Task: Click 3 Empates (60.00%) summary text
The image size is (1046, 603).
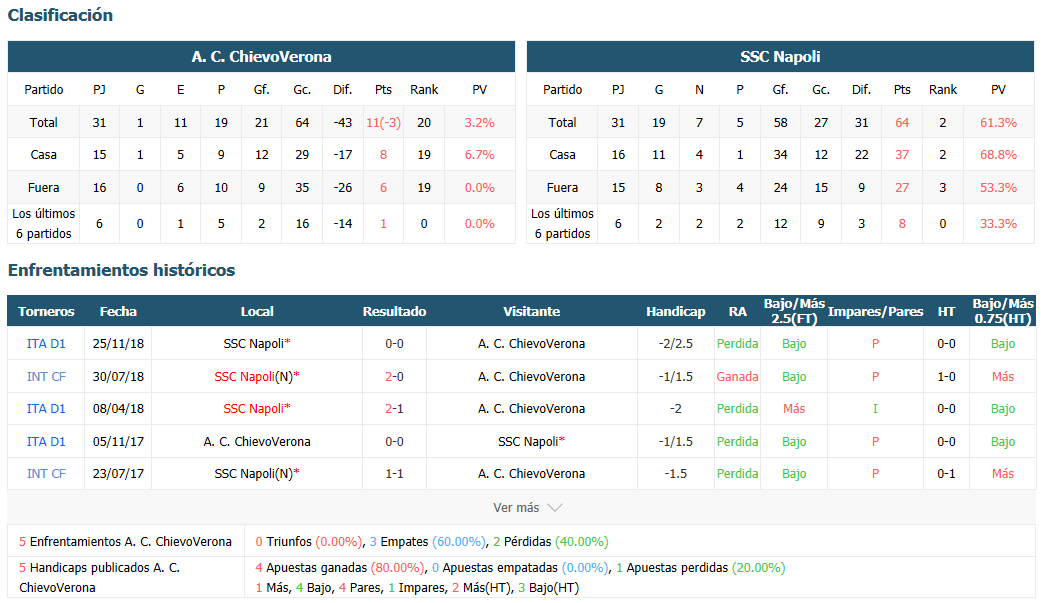Action: (x=428, y=542)
